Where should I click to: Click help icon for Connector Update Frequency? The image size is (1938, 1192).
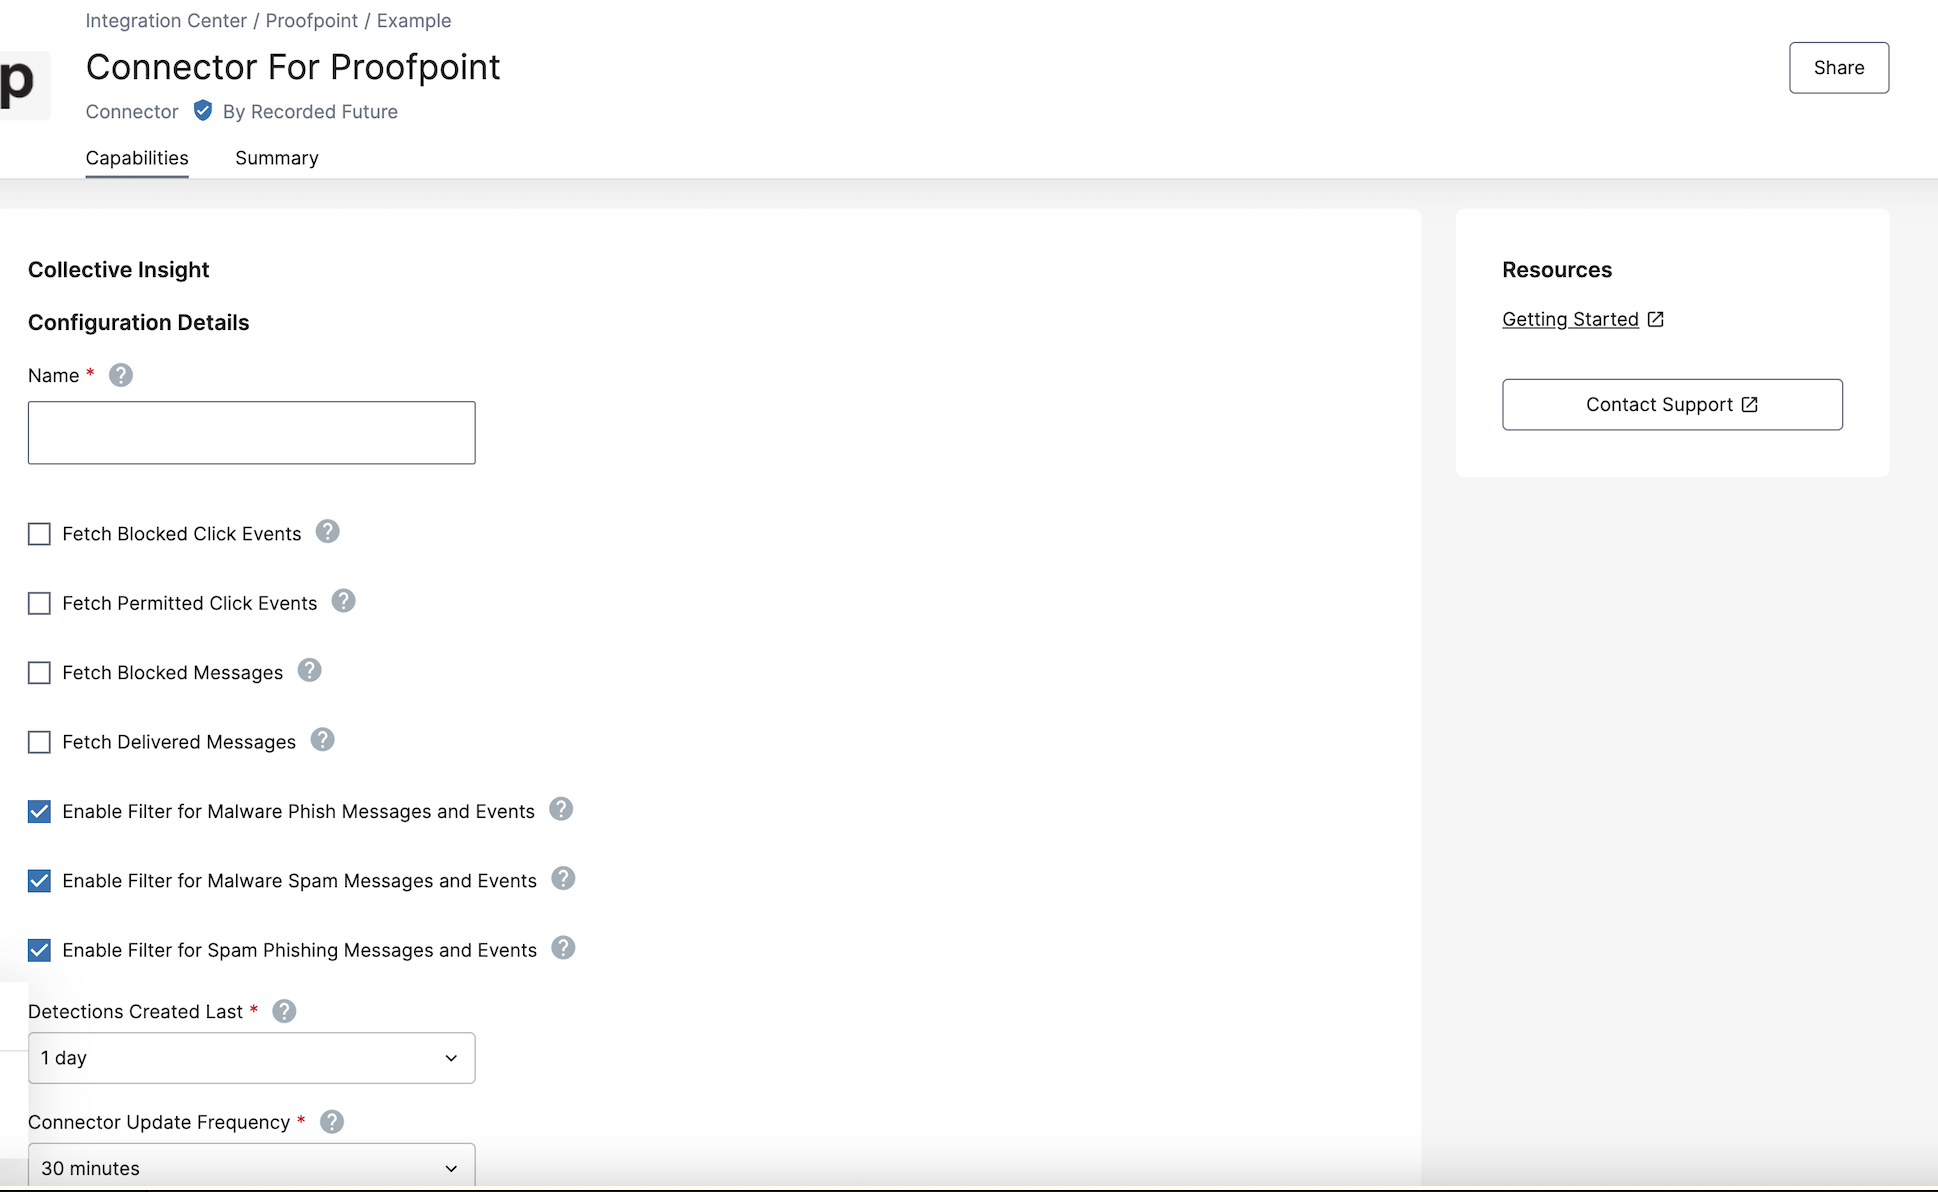click(x=332, y=1122)
